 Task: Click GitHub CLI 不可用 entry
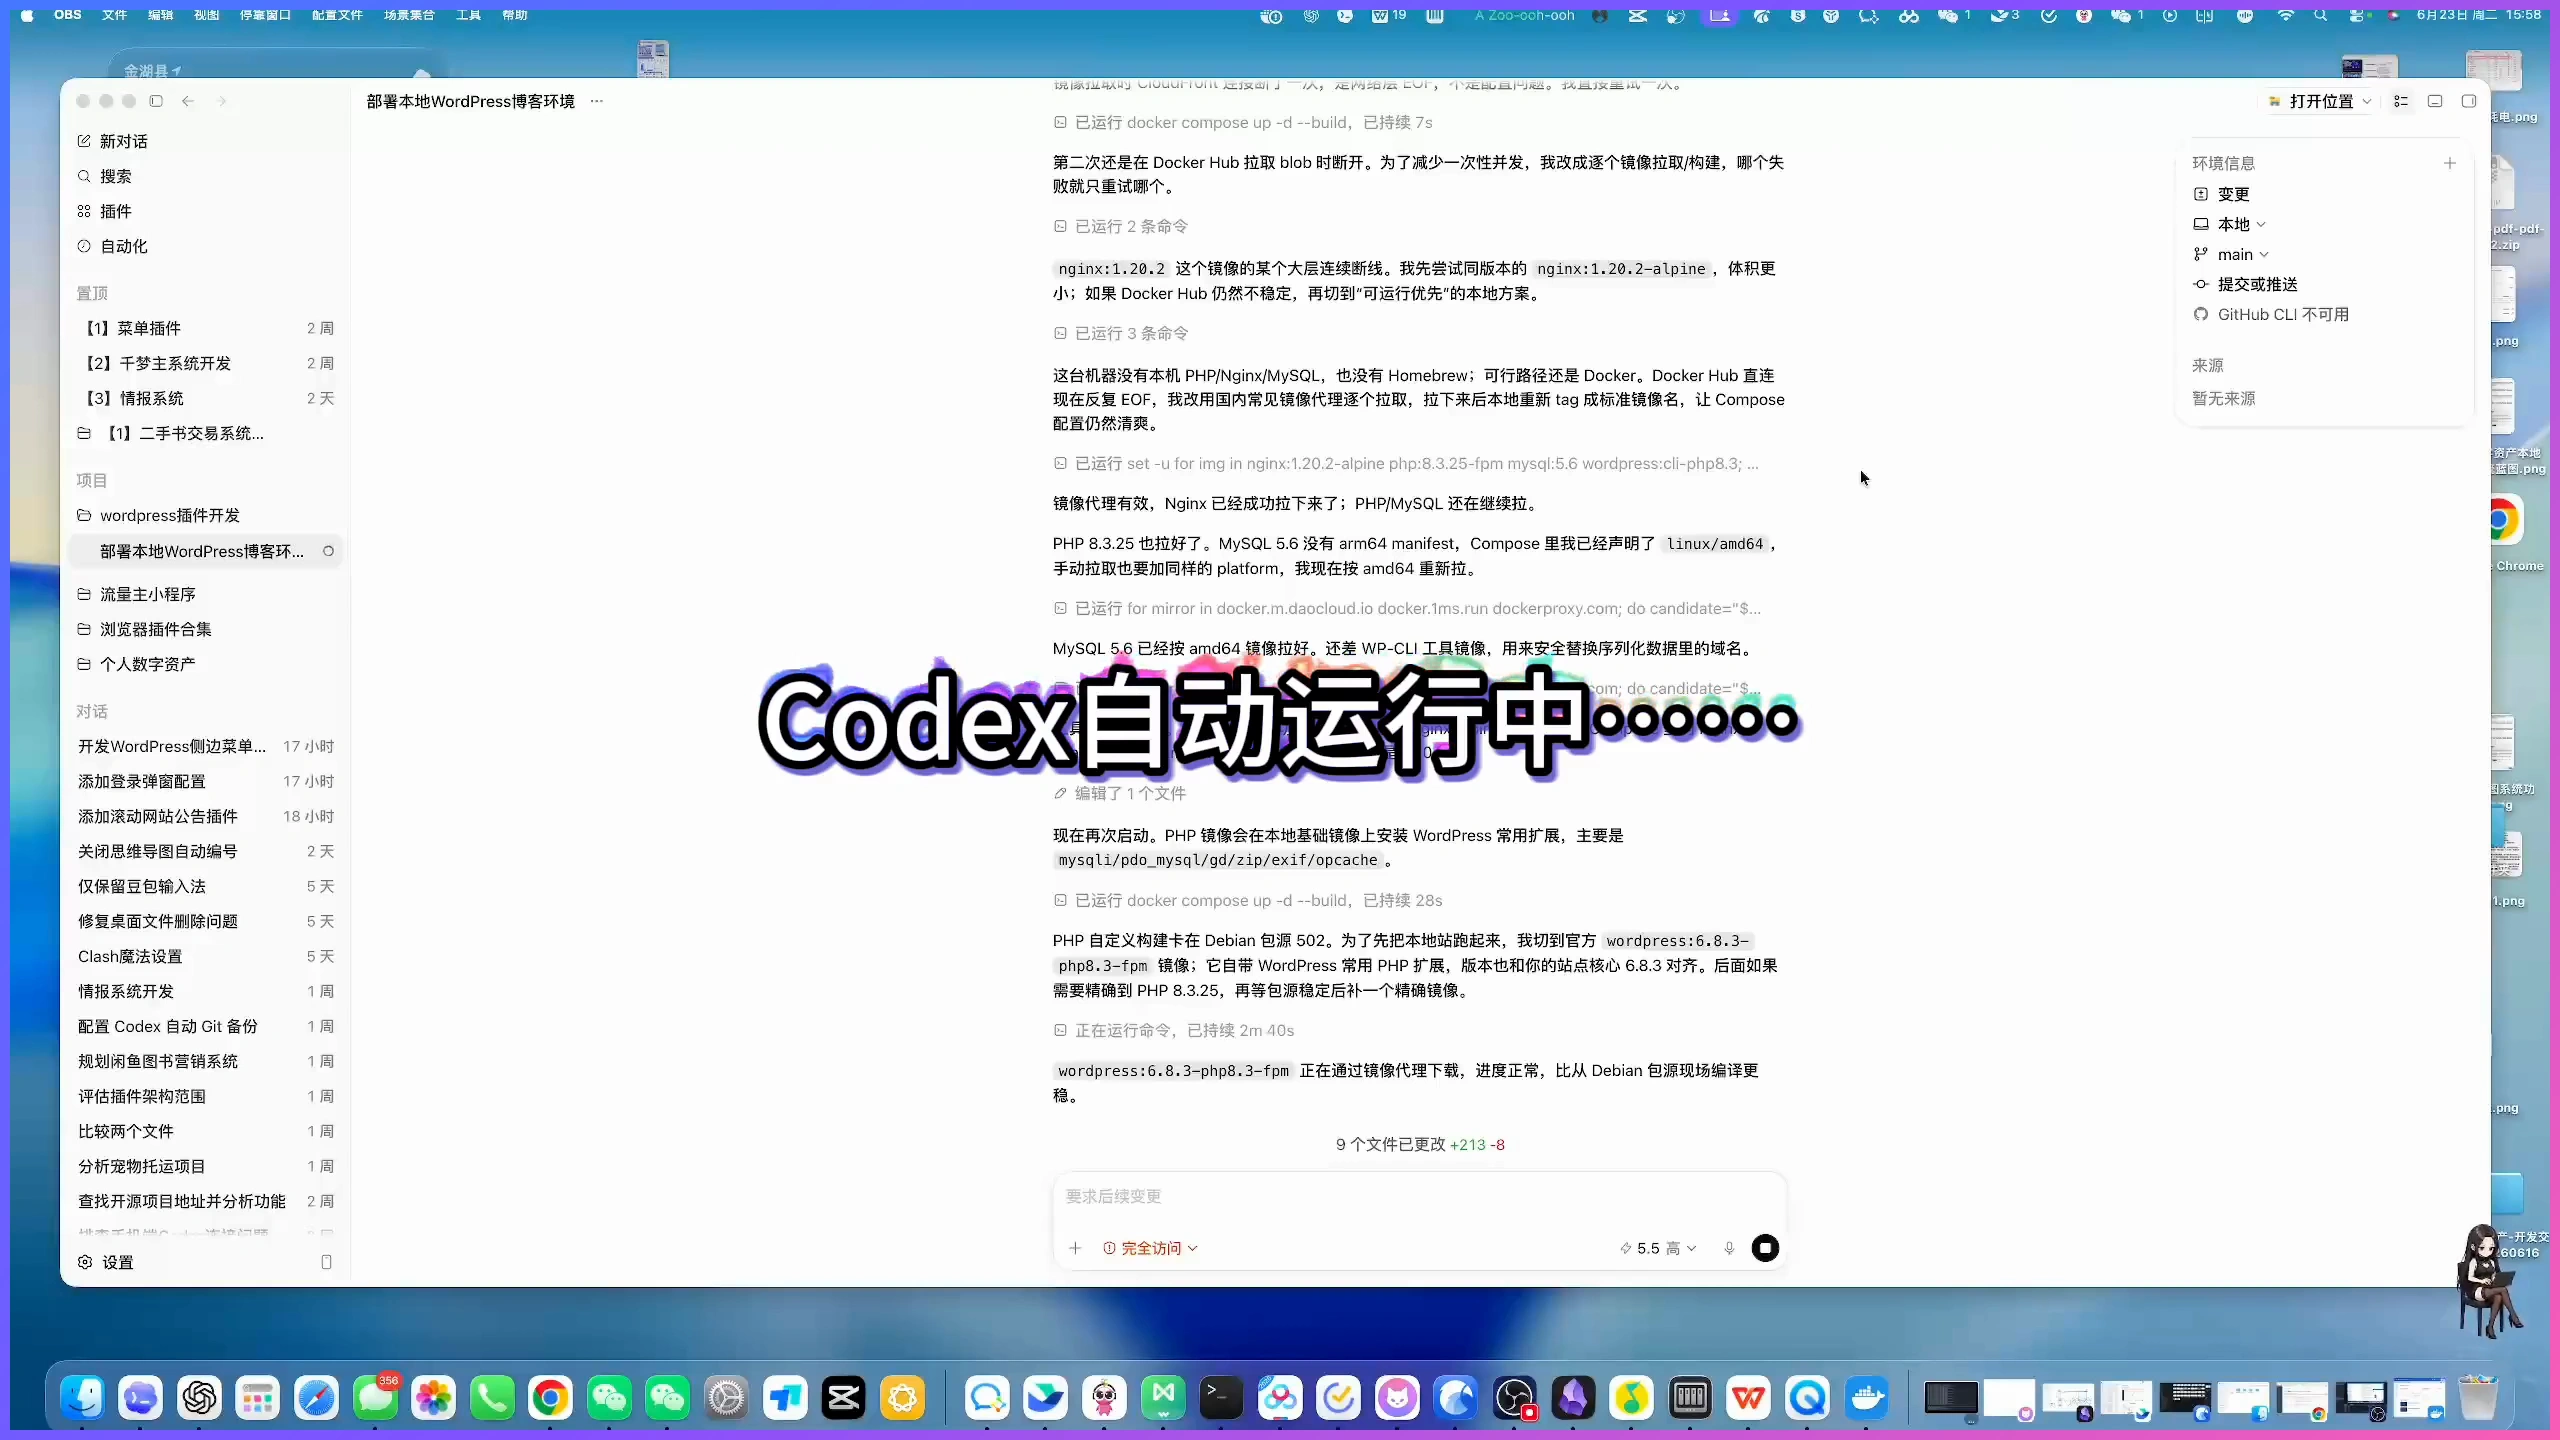(x=2272, y=314)
